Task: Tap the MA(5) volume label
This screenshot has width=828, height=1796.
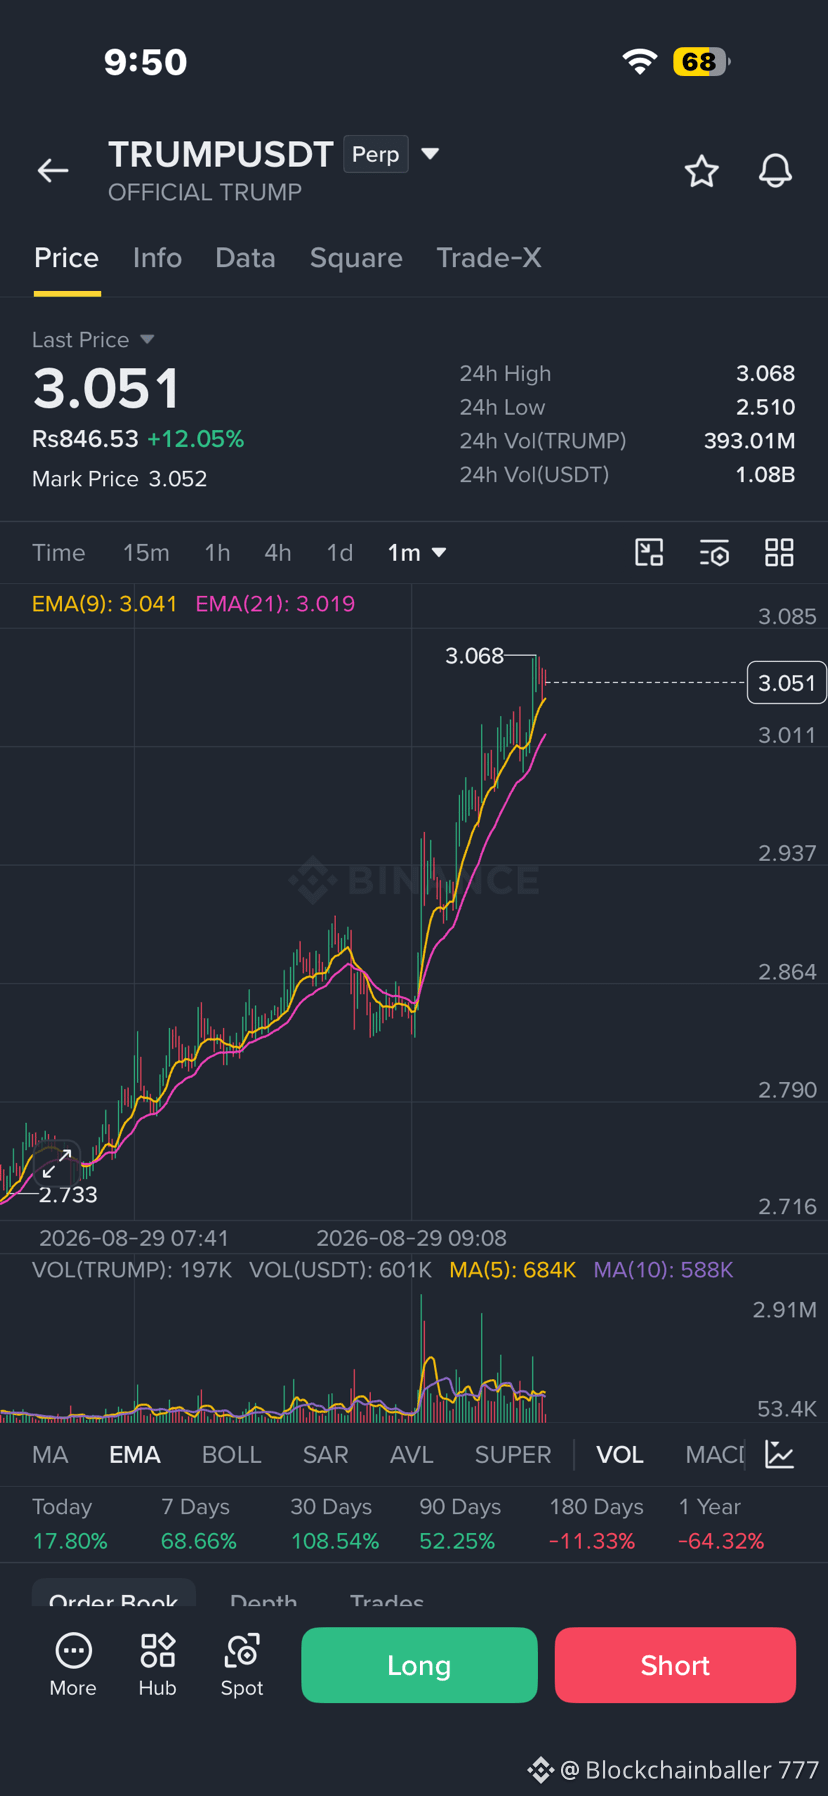Action: tap(513, 1270)
